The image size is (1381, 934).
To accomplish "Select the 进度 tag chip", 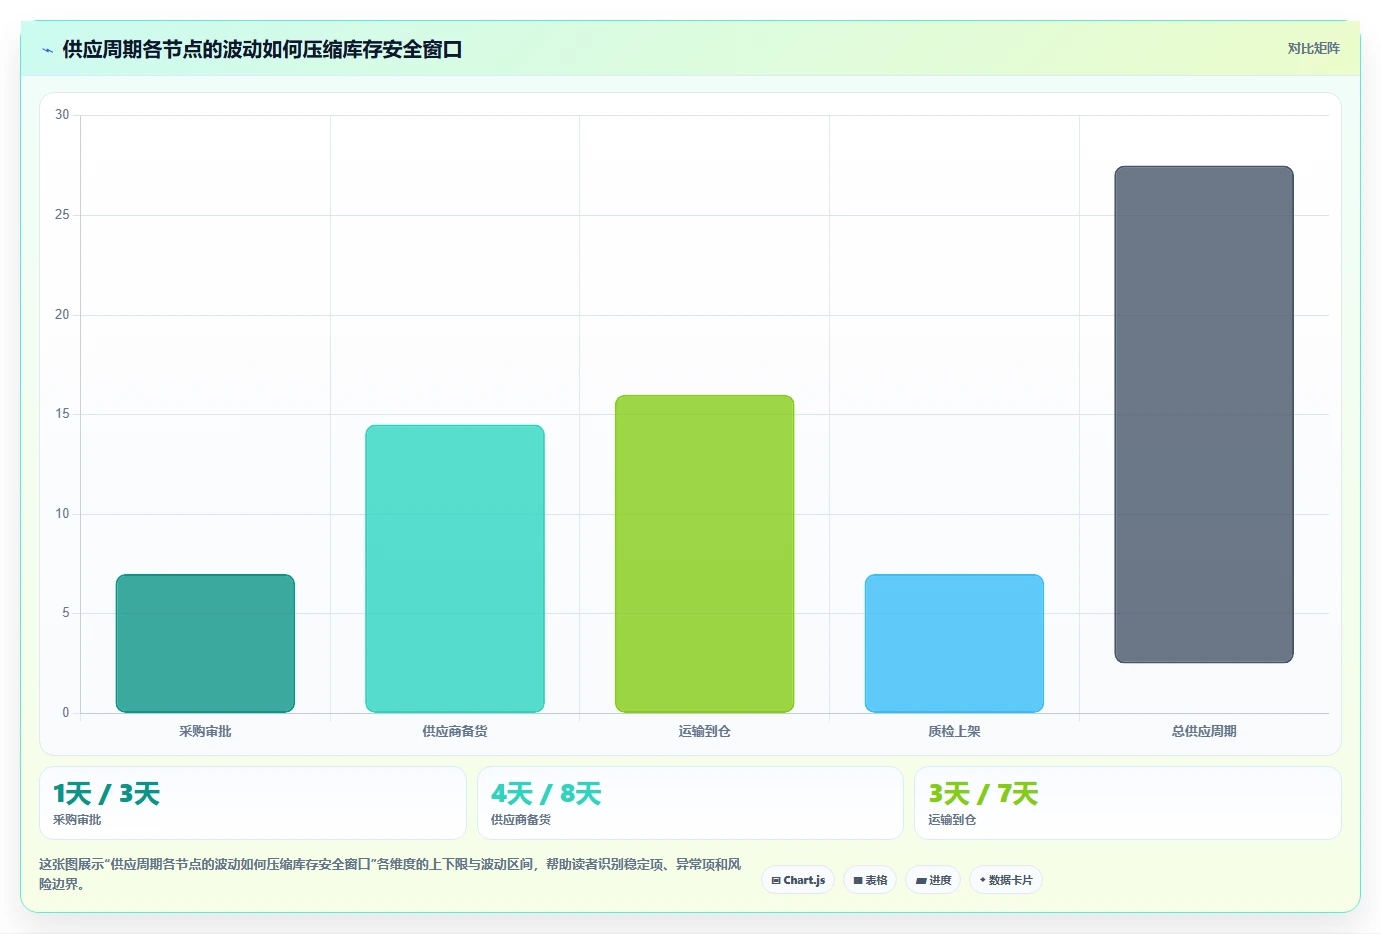I will pyautogui.click(x=933, y=880).
